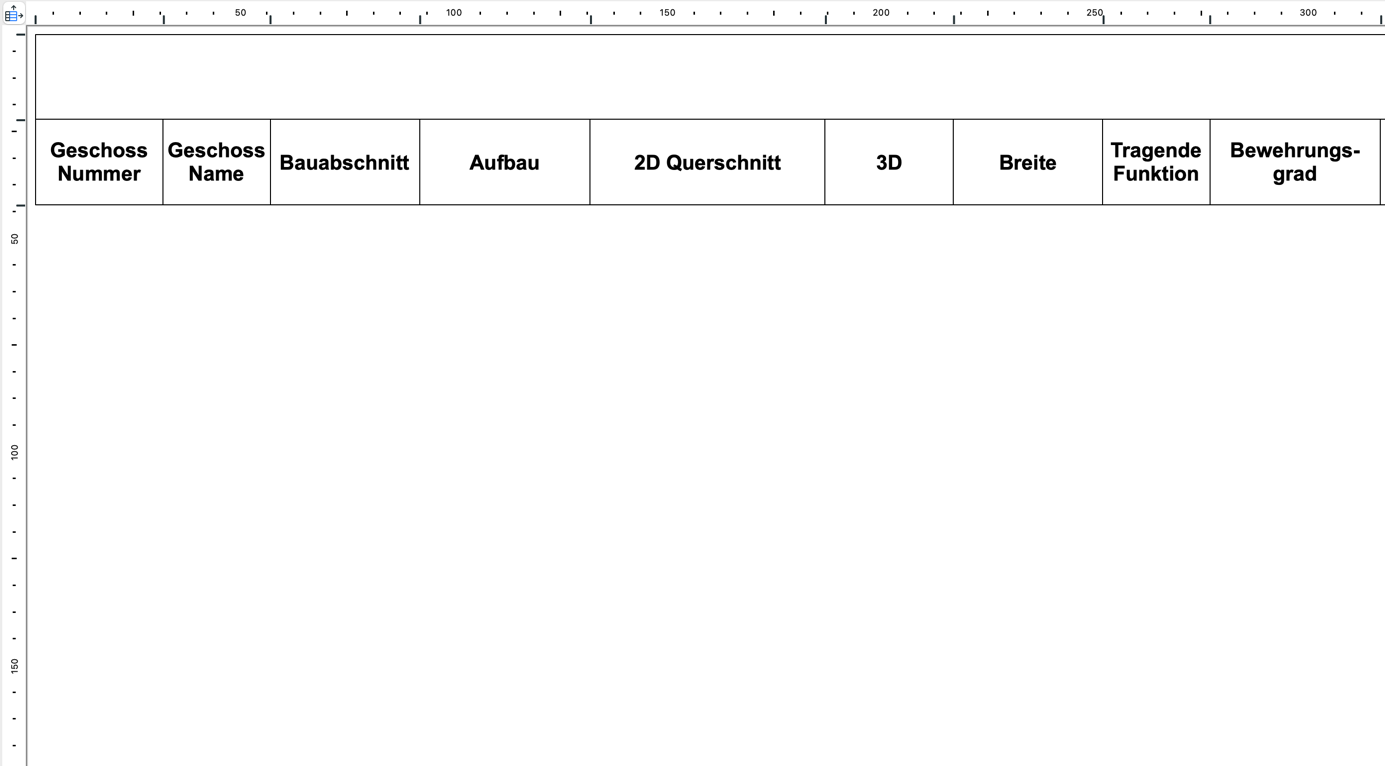Screen dimensions: 1385x766
Task: Click the table layout icon in ruler corner
Action: [x=13, y=13]
